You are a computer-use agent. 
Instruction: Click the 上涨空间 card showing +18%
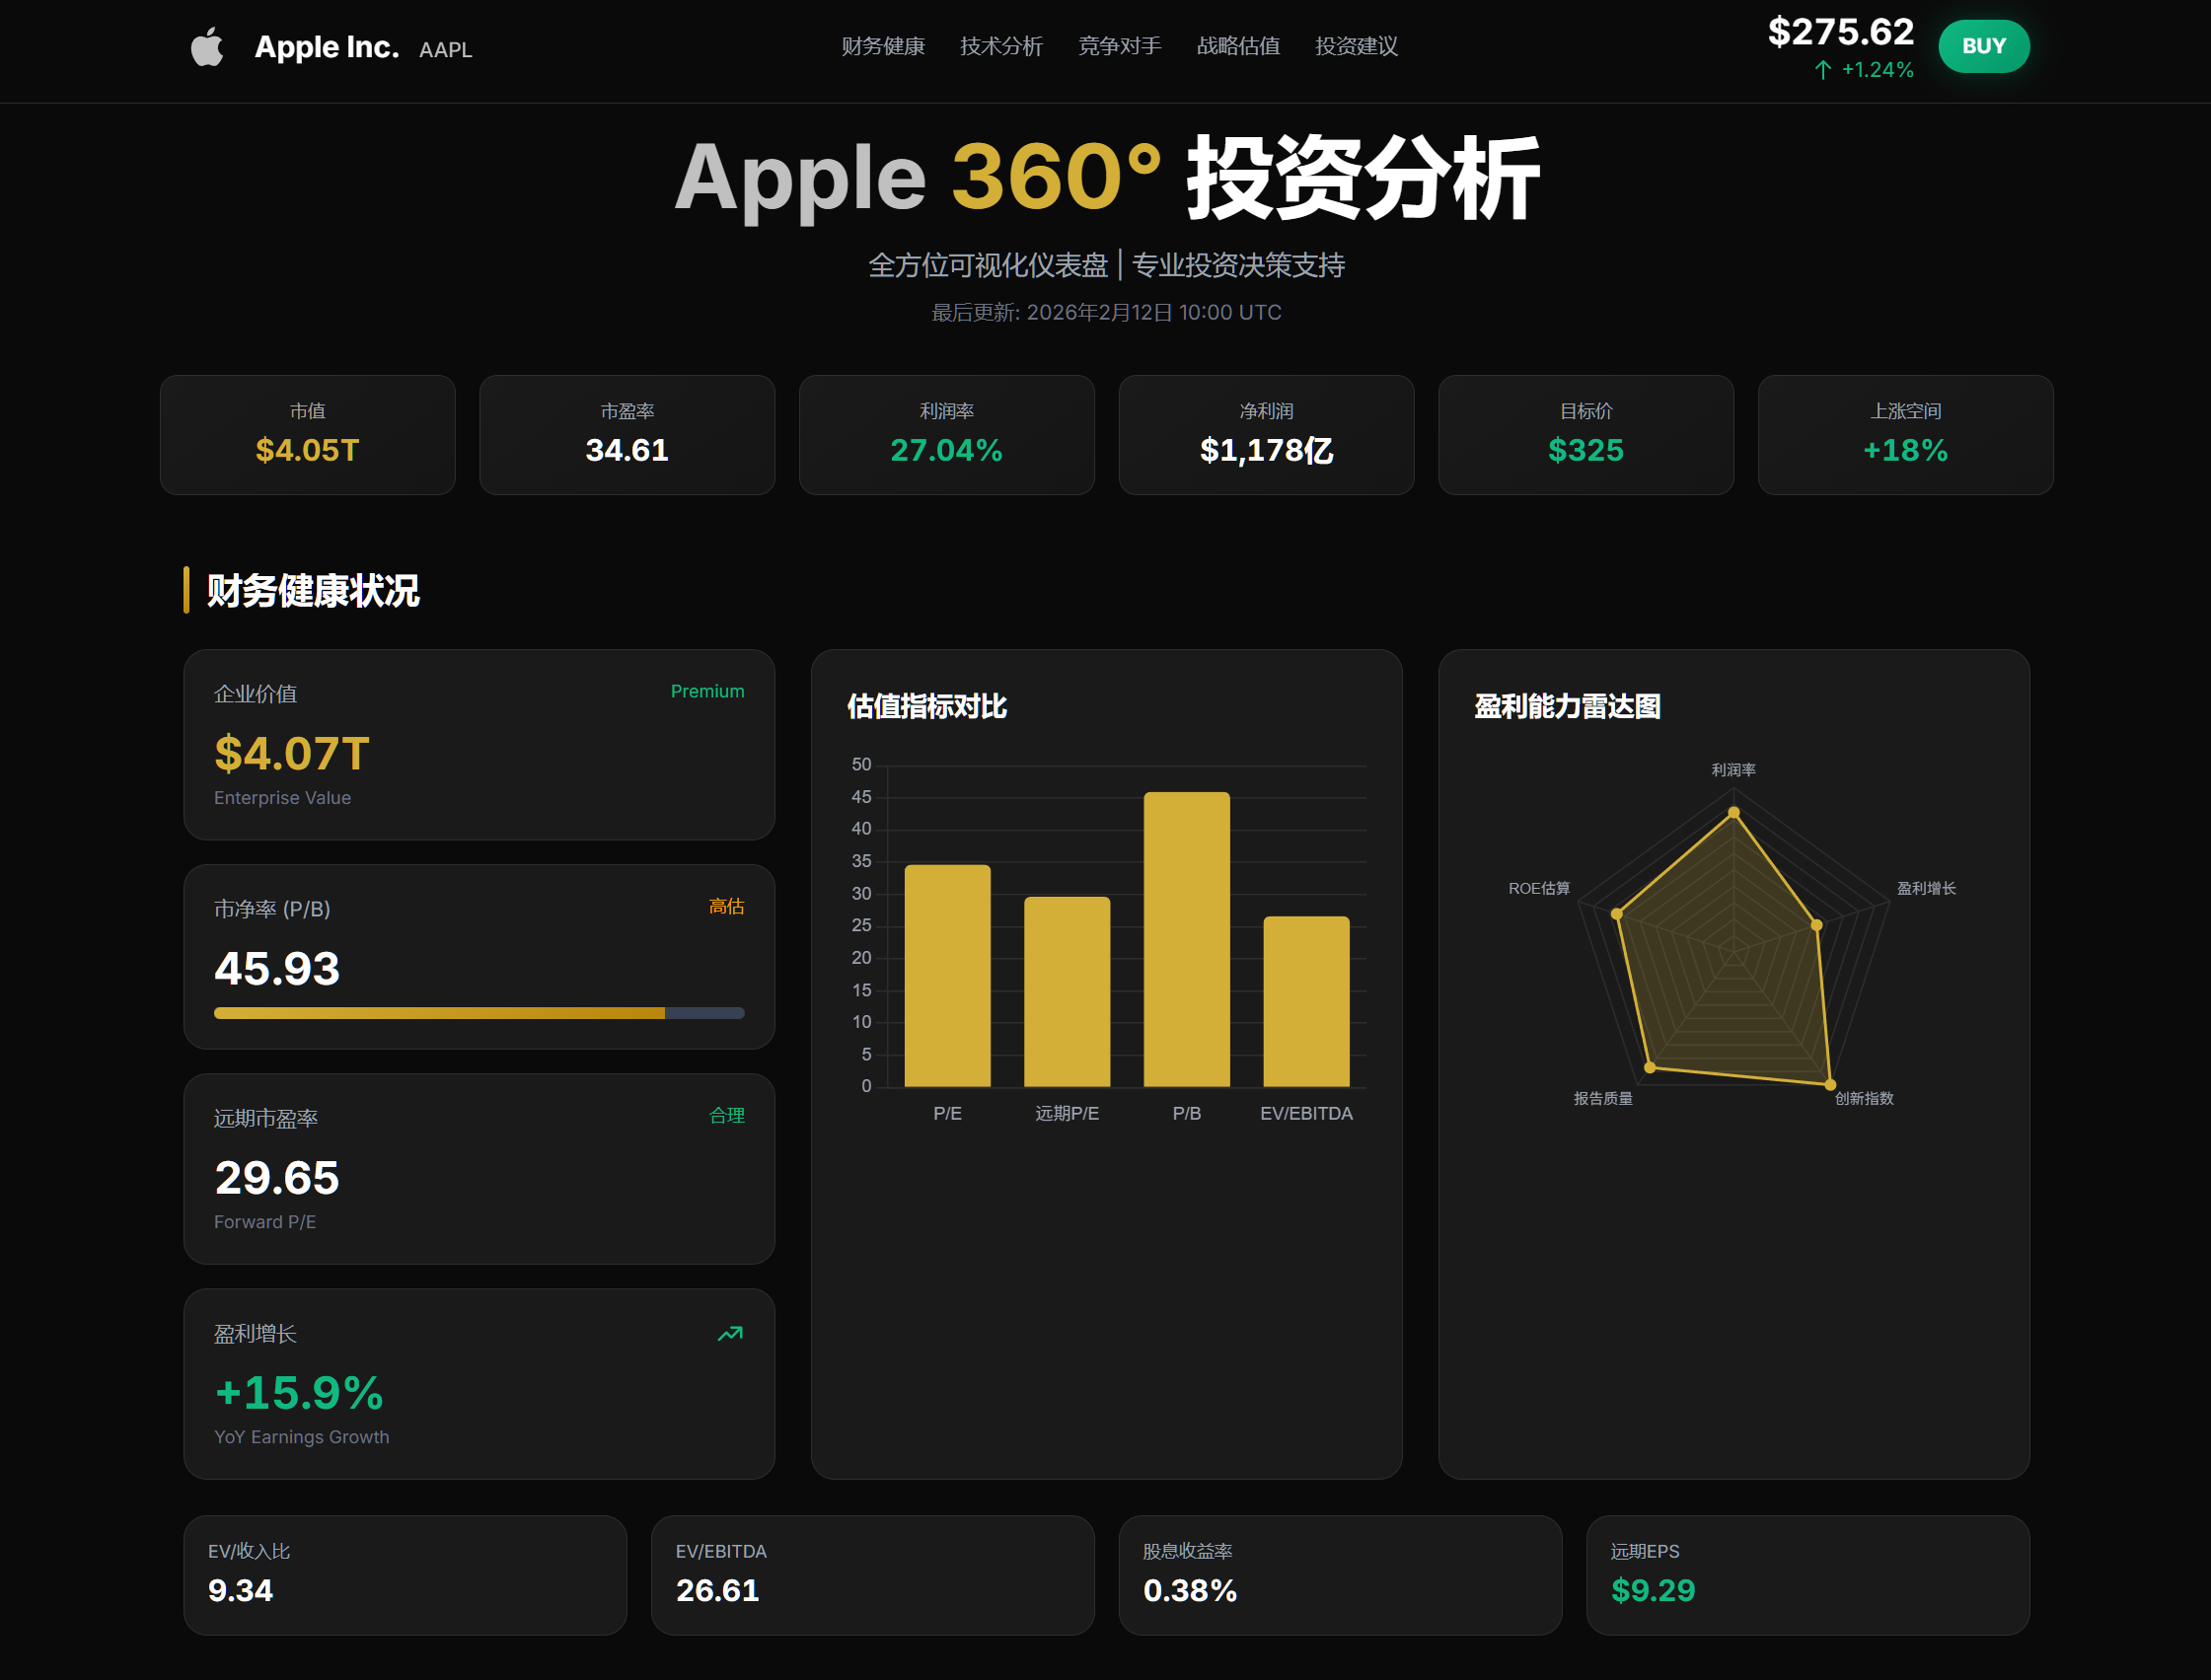[x=1904, y=434]
